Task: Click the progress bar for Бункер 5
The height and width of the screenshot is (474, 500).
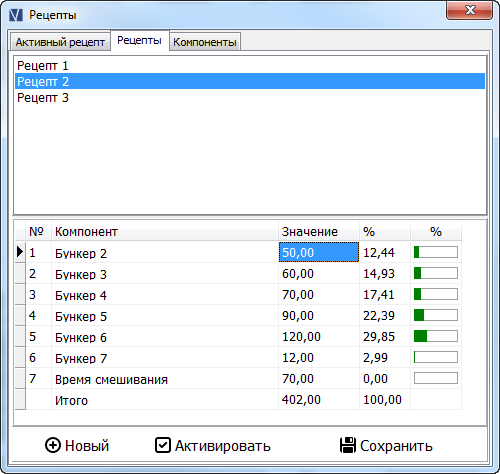Action: [x=436, y=315]
